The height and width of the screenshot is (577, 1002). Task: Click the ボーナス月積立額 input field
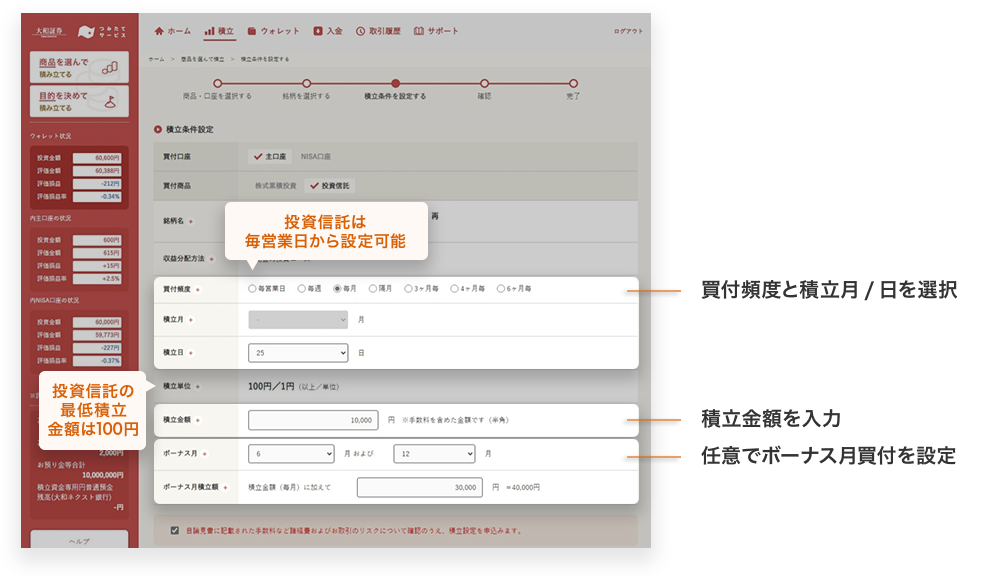point(420,487)
